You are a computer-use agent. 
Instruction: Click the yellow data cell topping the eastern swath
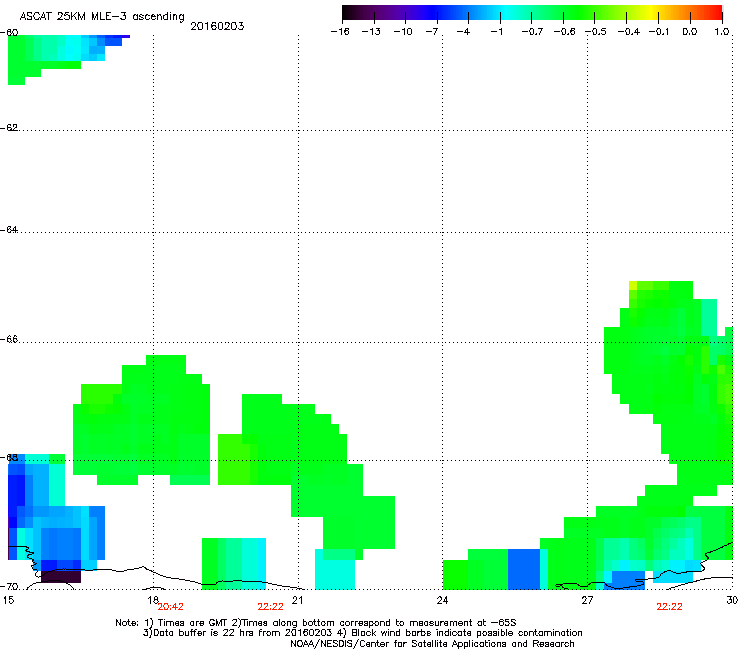[x=633, y=285]
